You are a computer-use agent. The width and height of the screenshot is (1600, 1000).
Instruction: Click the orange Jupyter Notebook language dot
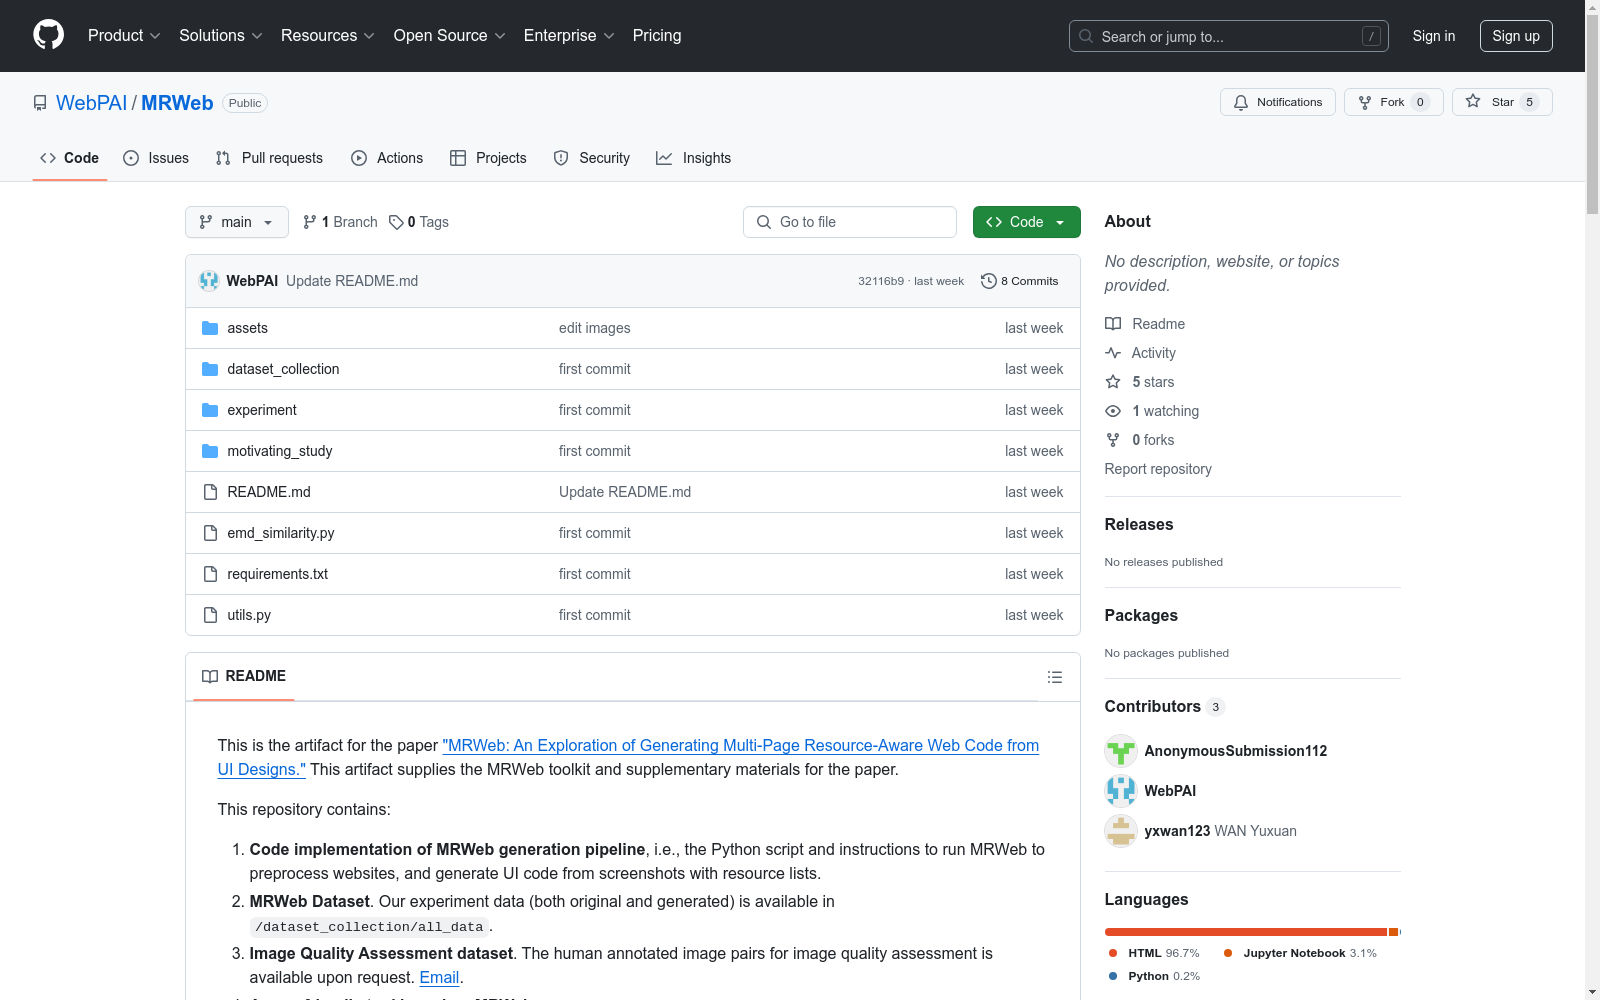tap(1228, 953)
